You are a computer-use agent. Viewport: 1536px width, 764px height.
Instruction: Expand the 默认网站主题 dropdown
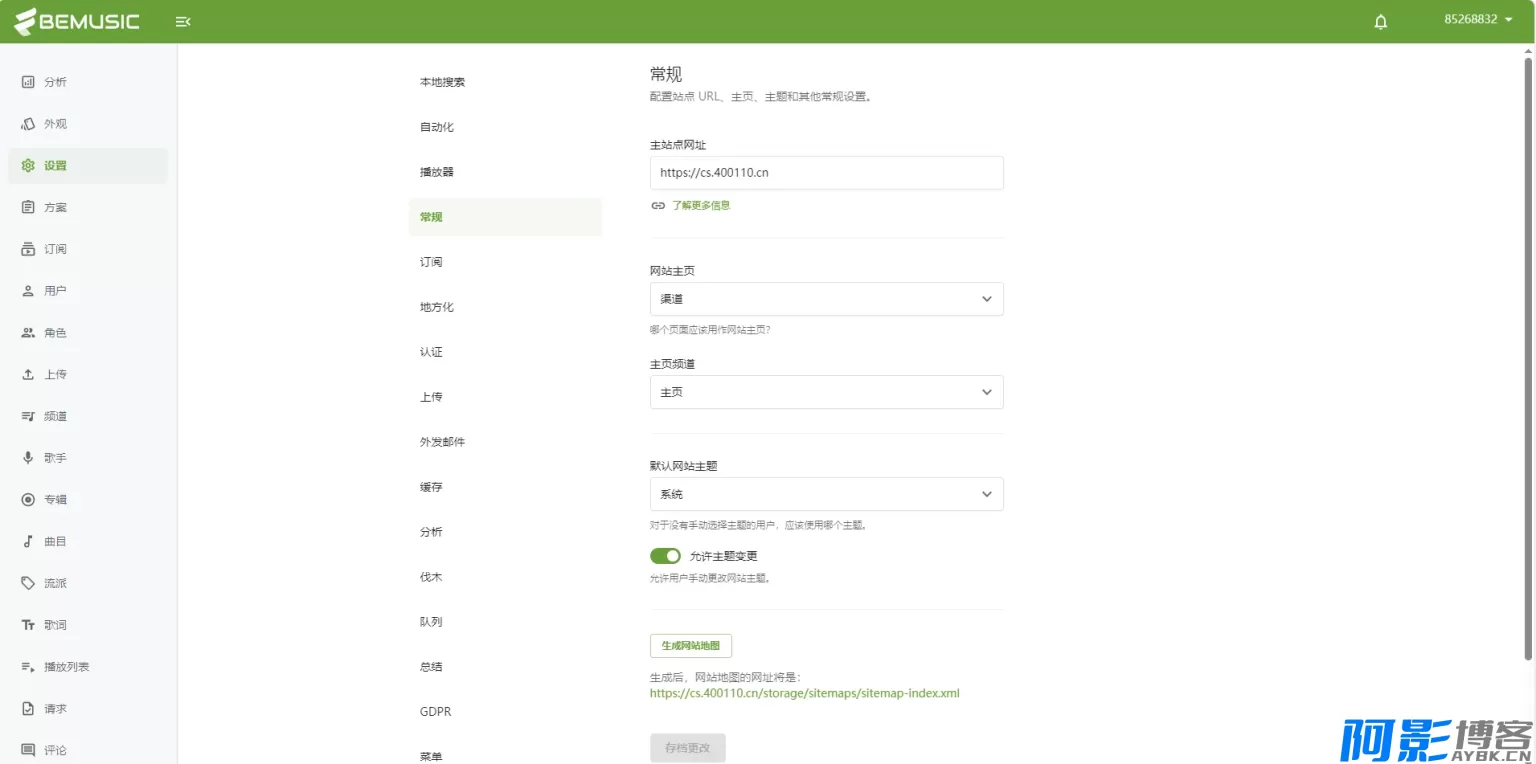click(826, 494)
